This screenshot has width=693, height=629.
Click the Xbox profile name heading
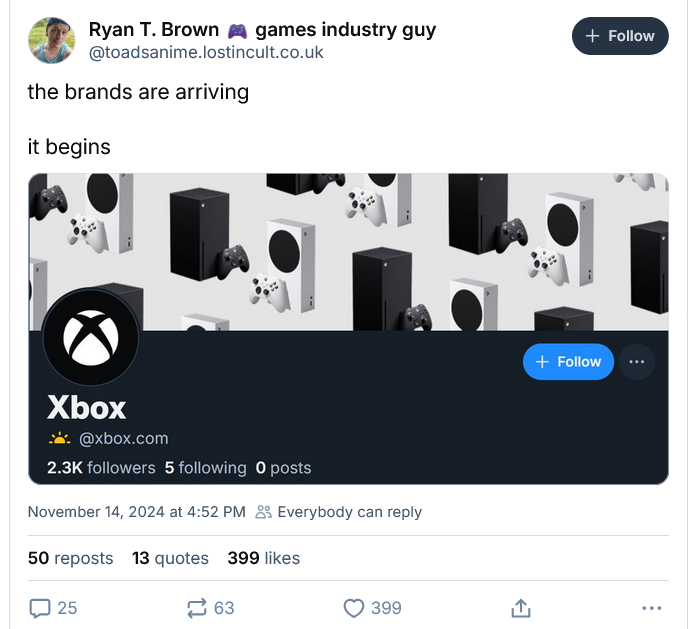[87, 408]
